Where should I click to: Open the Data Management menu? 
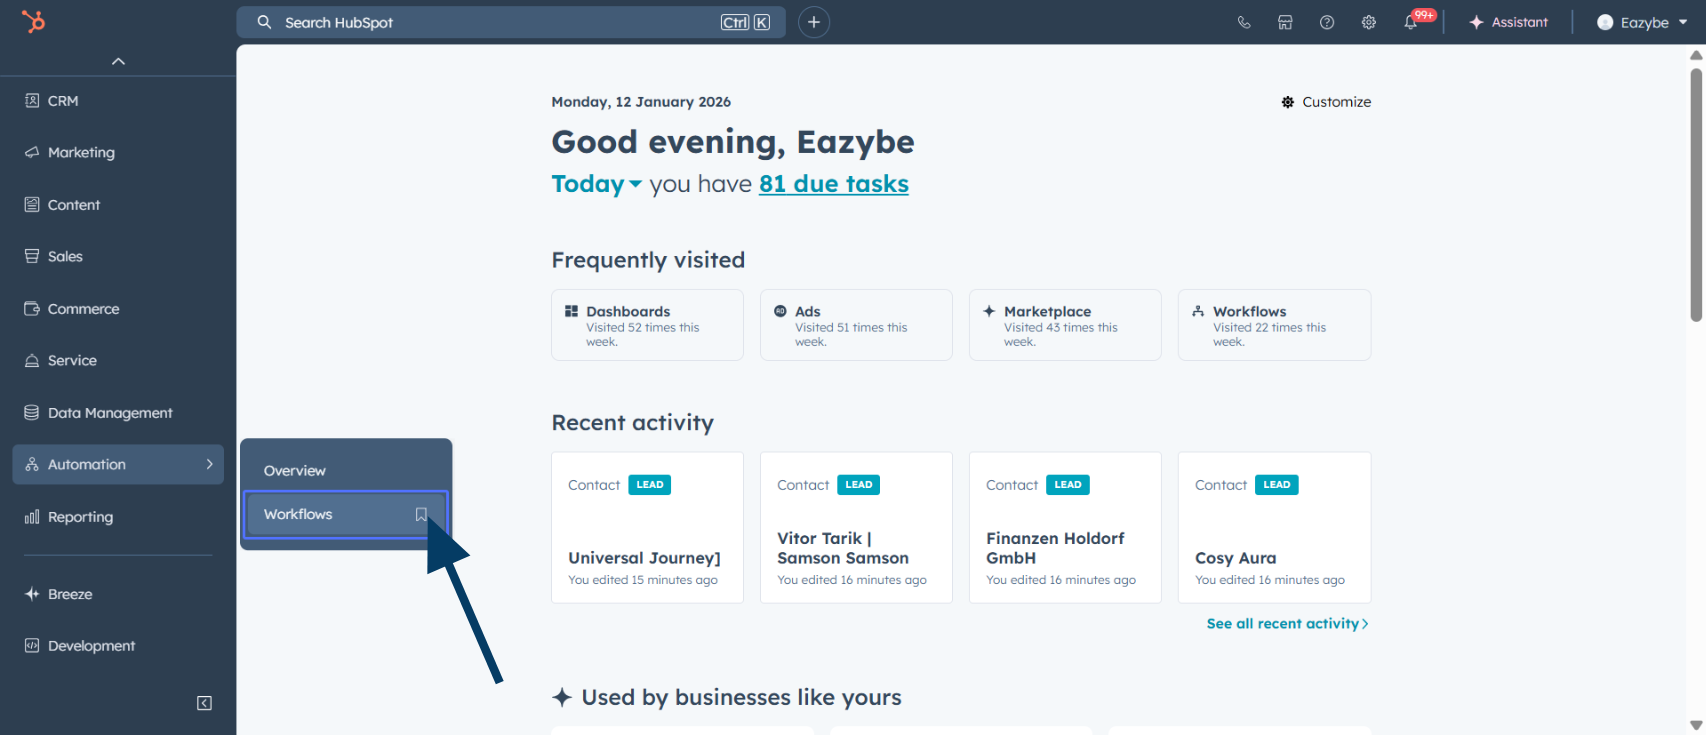click(118, 413)
